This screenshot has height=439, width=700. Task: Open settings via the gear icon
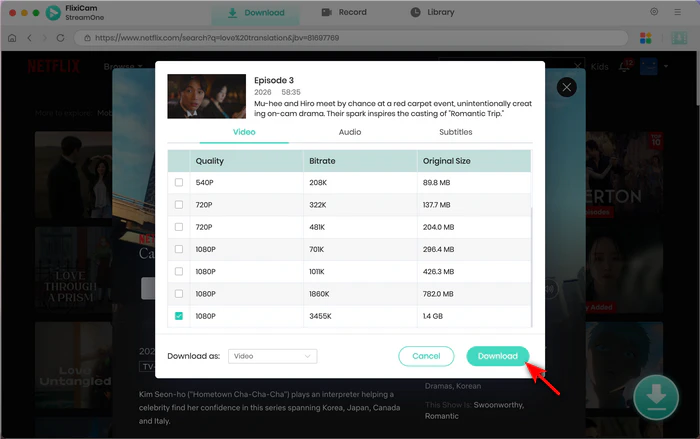(x=654, y=12)
